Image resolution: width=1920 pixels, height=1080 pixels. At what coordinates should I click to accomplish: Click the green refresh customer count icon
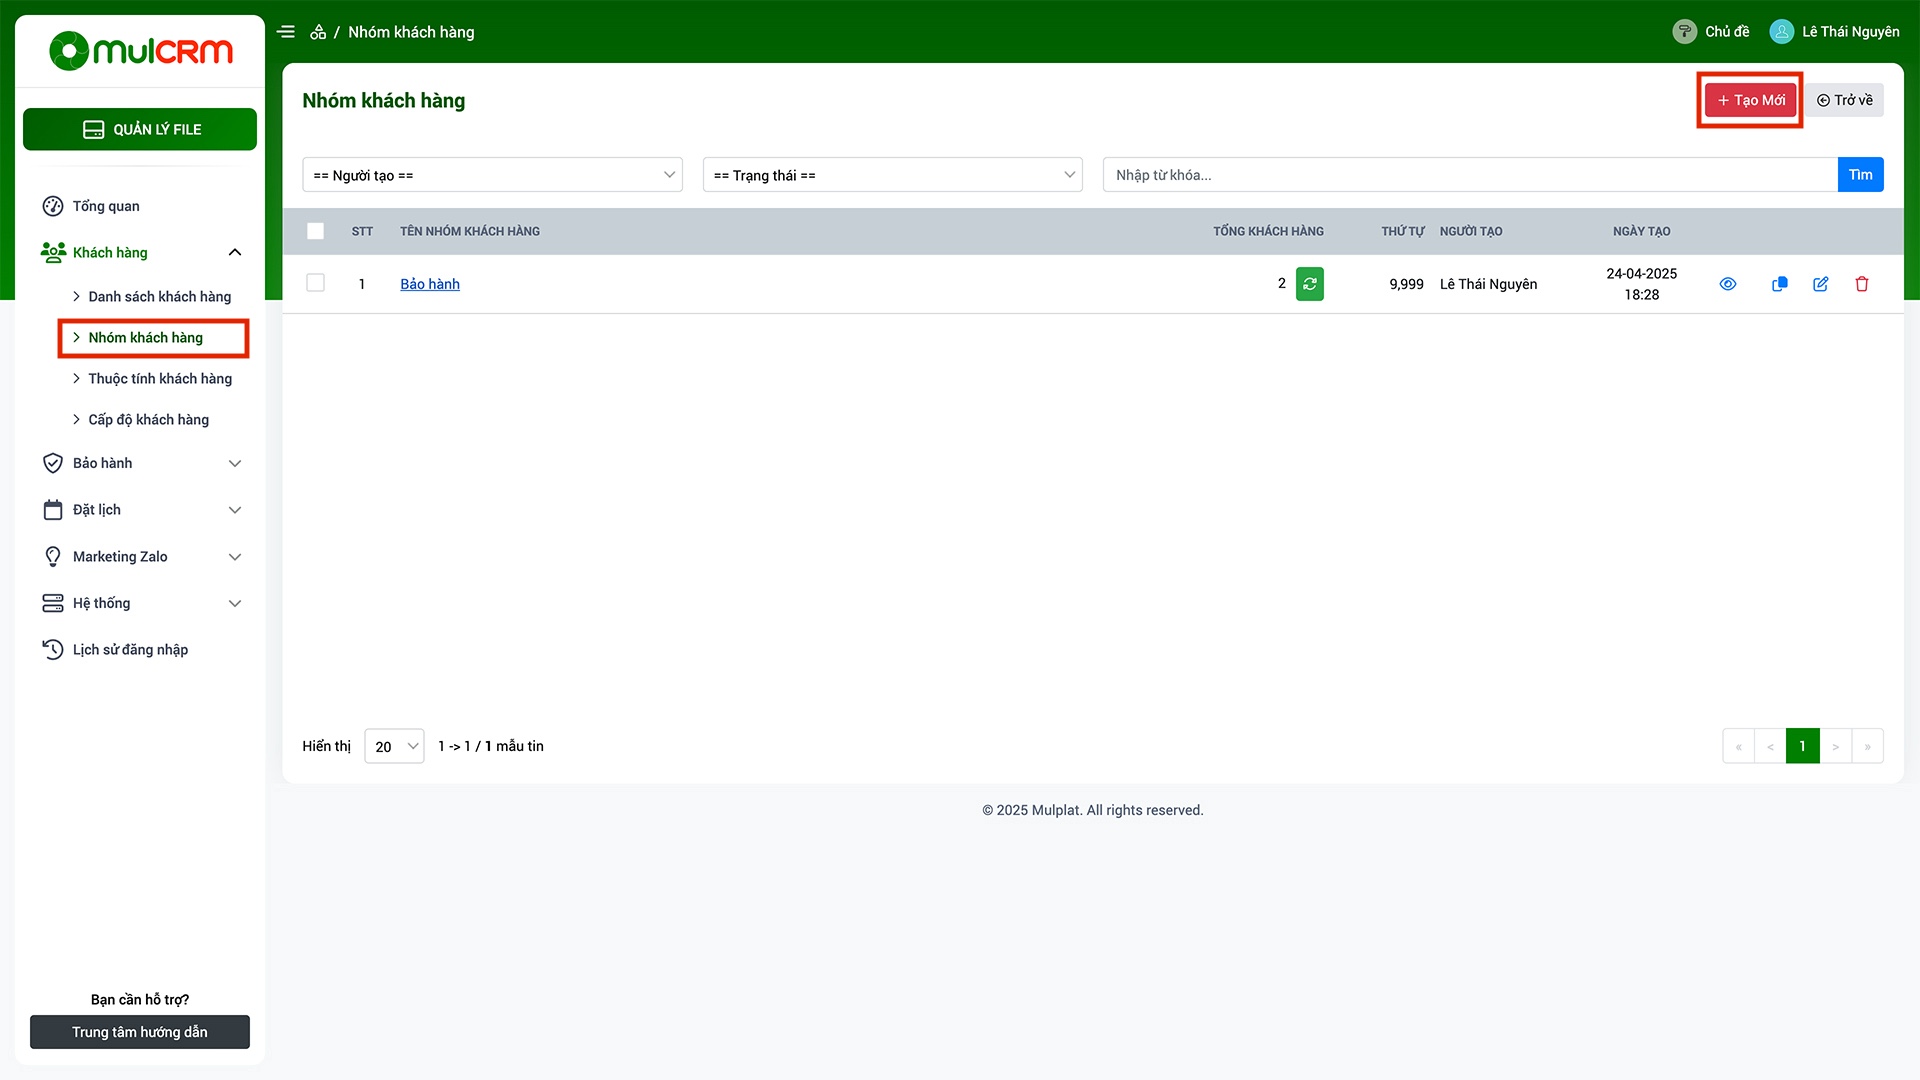point(1309,284)
